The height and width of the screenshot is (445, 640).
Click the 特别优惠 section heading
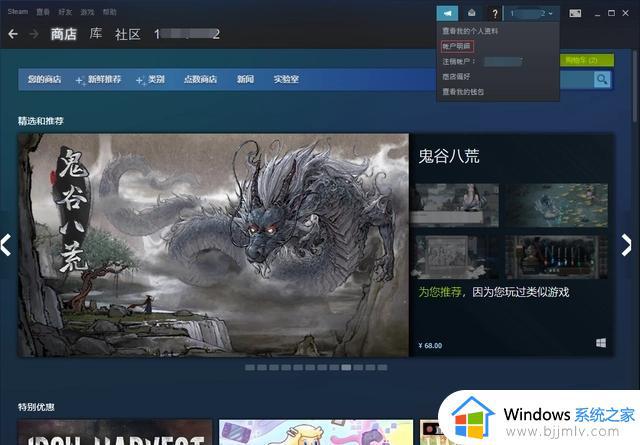coord(36,407)
